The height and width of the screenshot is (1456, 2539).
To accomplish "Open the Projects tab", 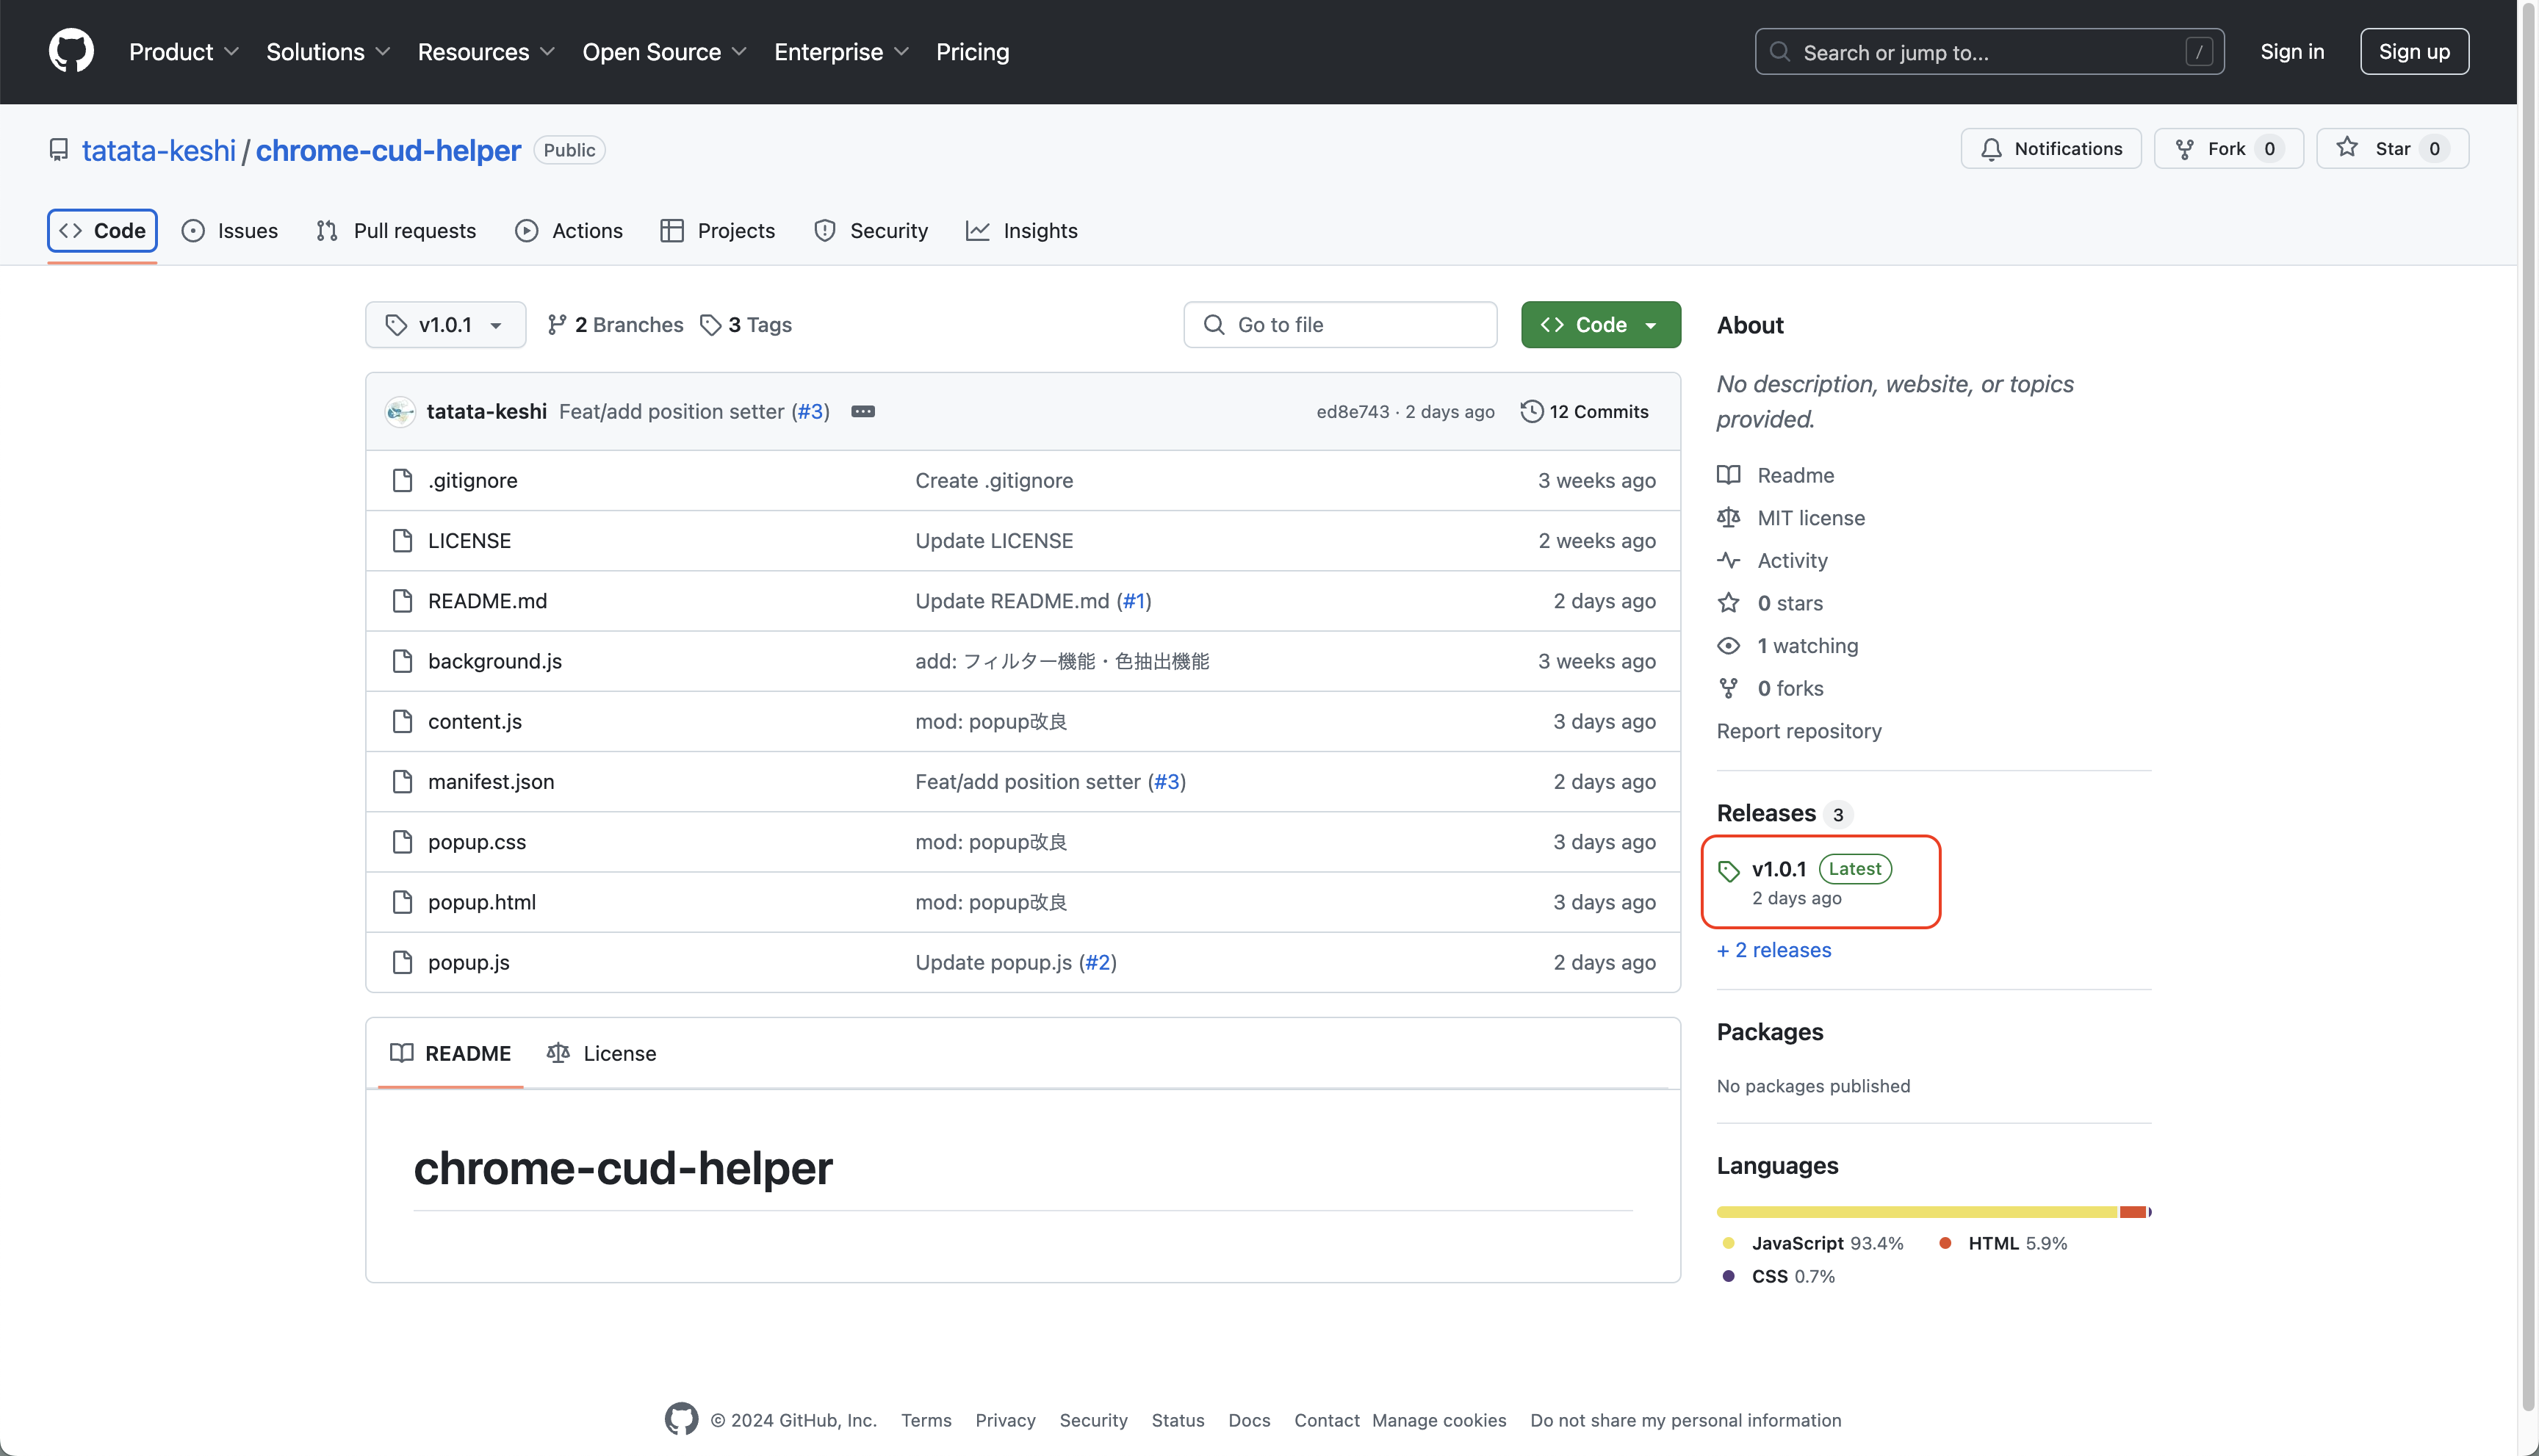I will pyautogui.click(x=717, y=231).
